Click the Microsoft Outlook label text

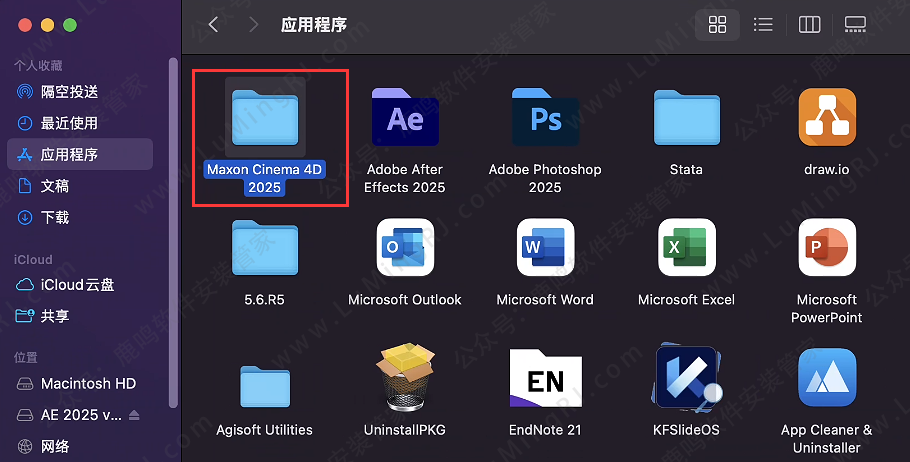tap(405, 299)
